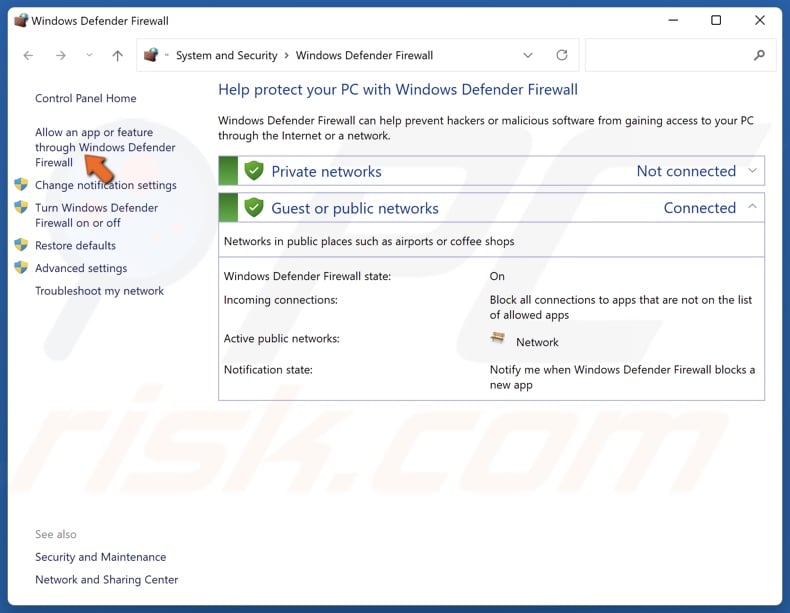Screen dimensions: 790x613
Task: Click shield icon beside Advanced settings
Action: tap(21, 267)
